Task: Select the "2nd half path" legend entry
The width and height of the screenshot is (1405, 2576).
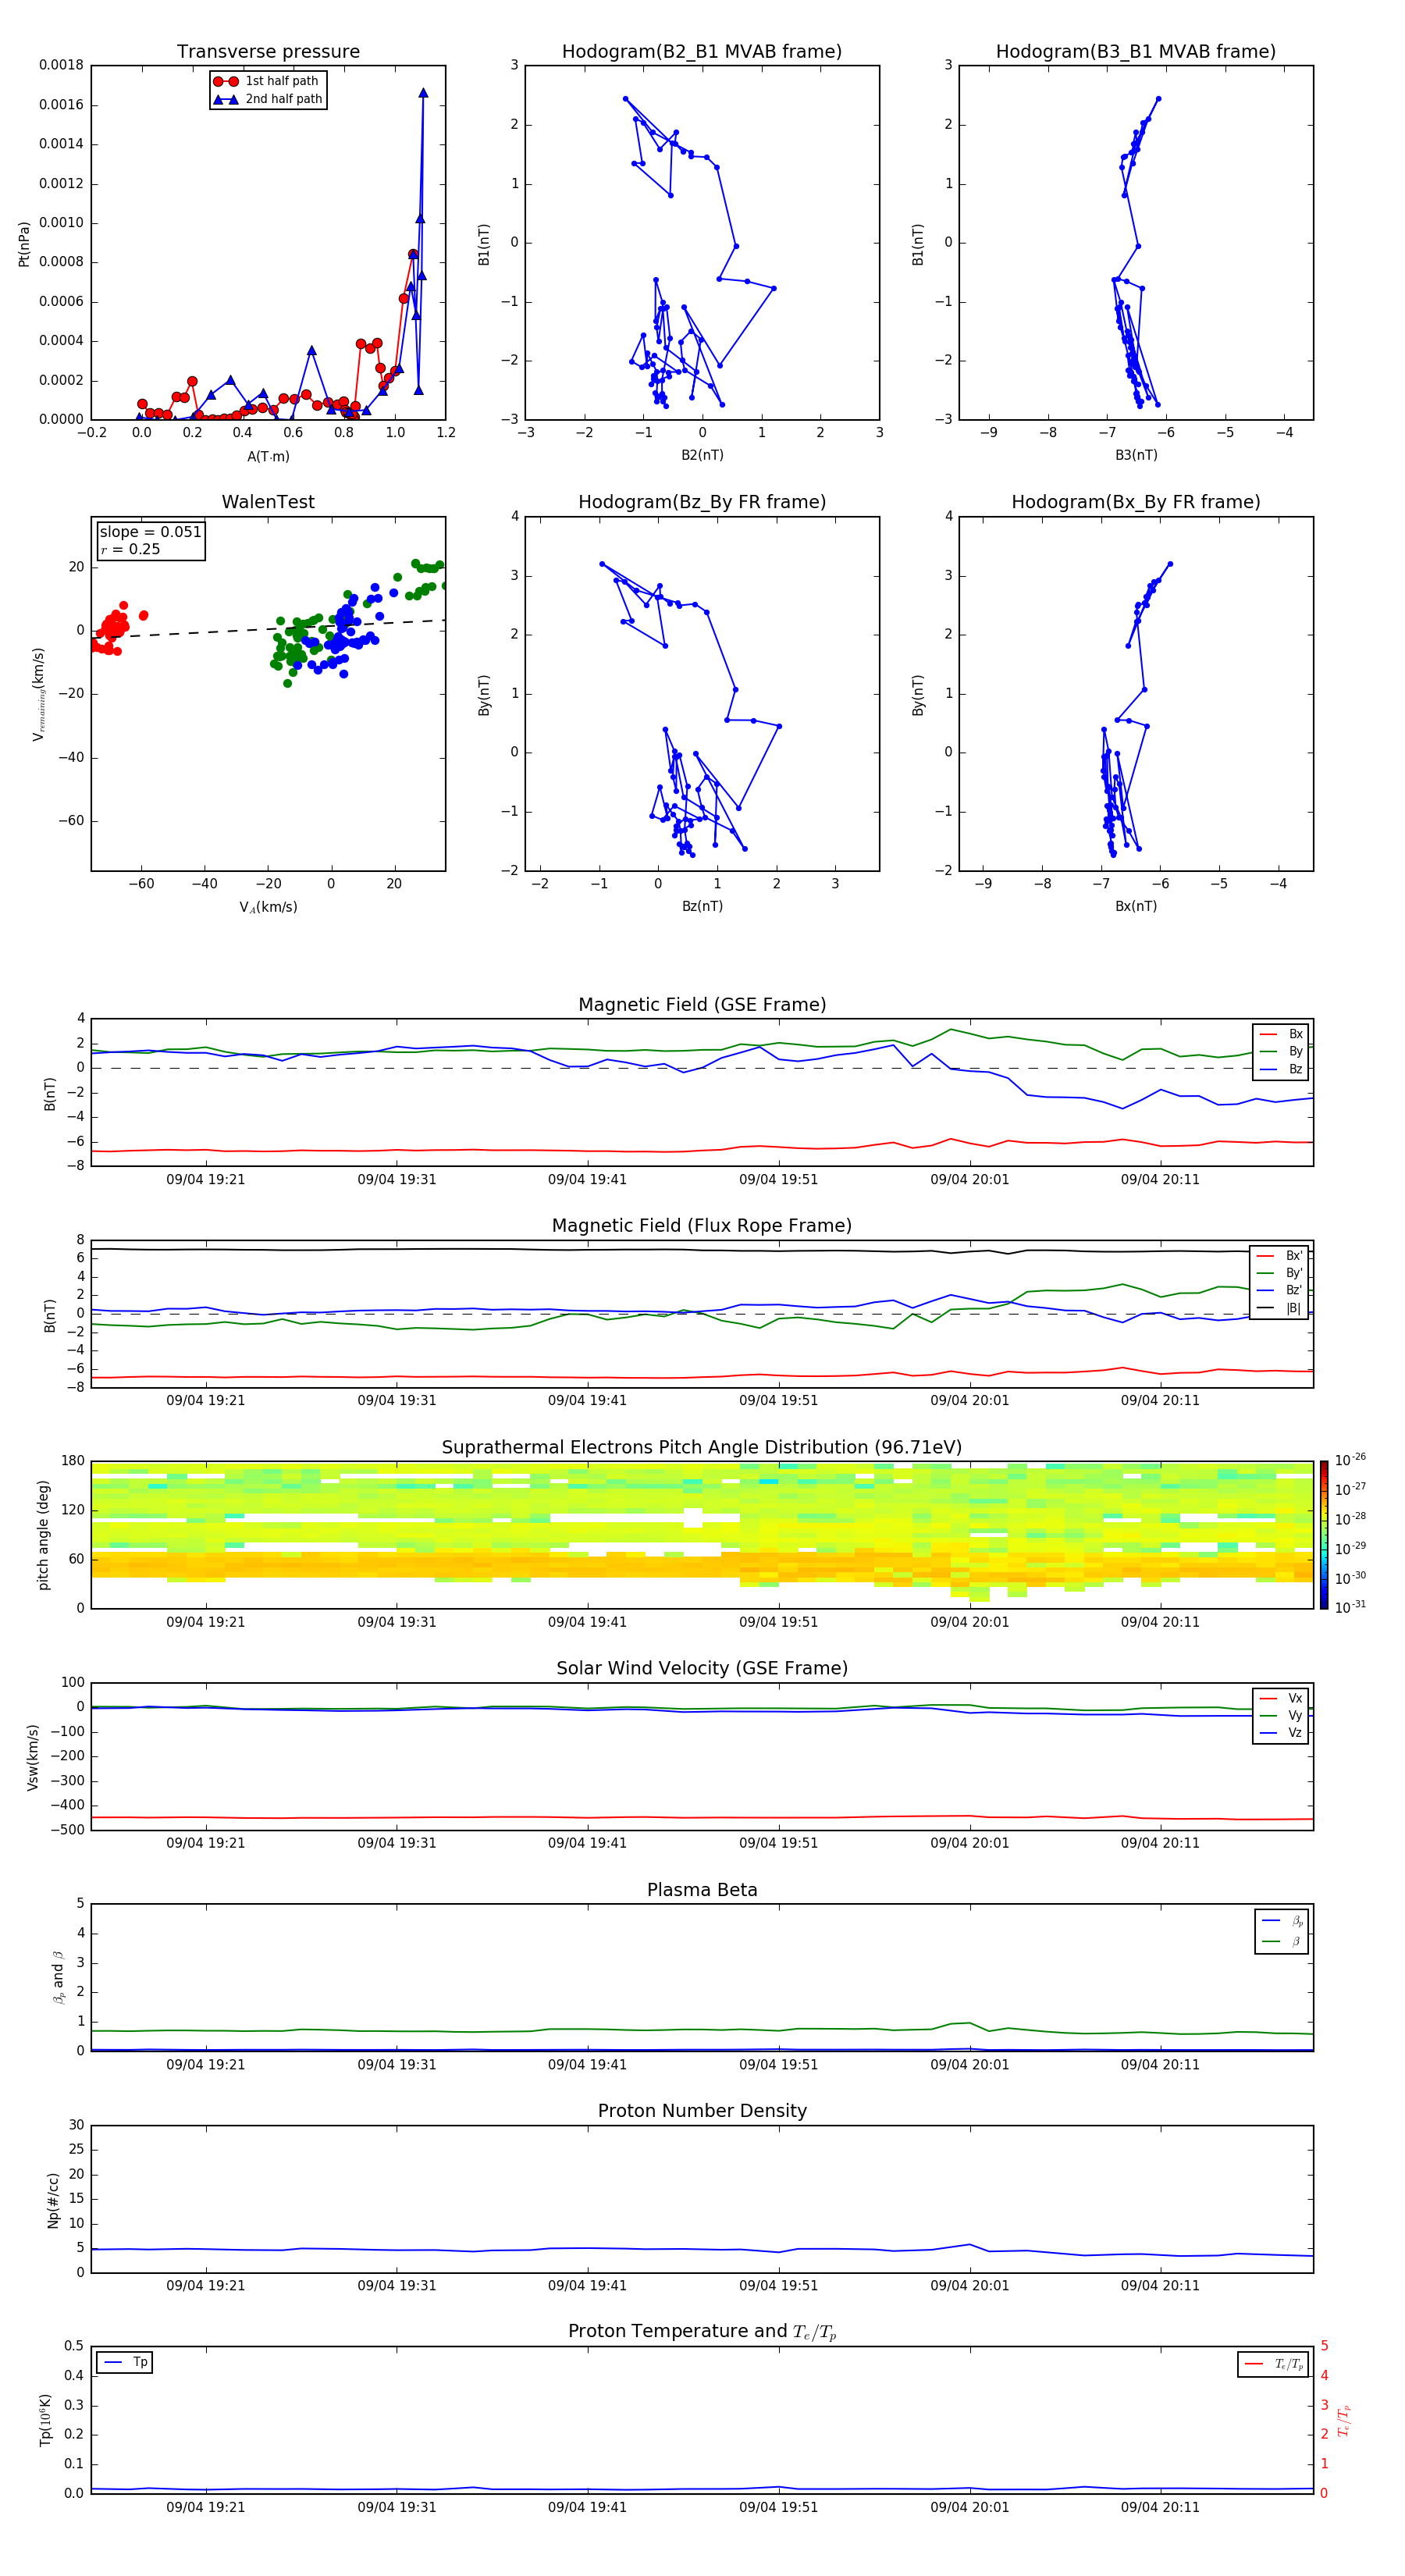Action: tap(268, 99)
